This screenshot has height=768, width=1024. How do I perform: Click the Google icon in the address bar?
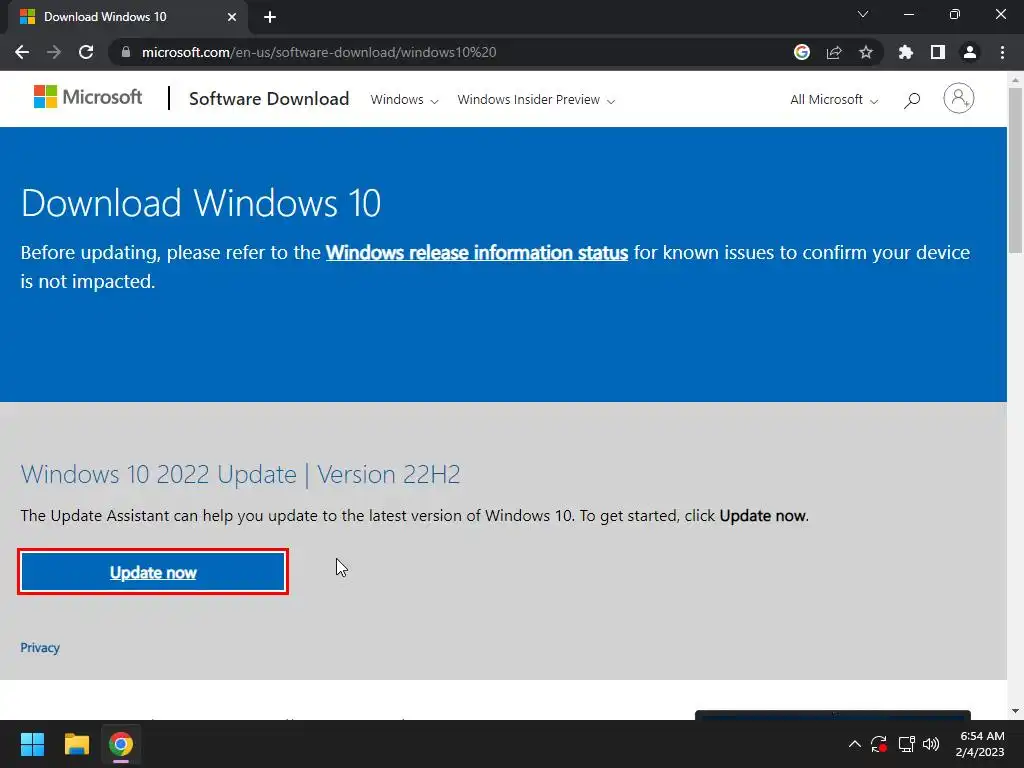802,52
